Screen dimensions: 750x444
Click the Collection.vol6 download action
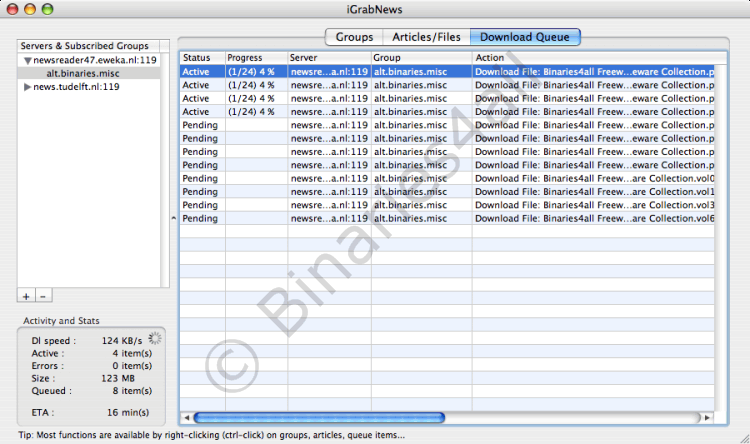pos(595,219)
